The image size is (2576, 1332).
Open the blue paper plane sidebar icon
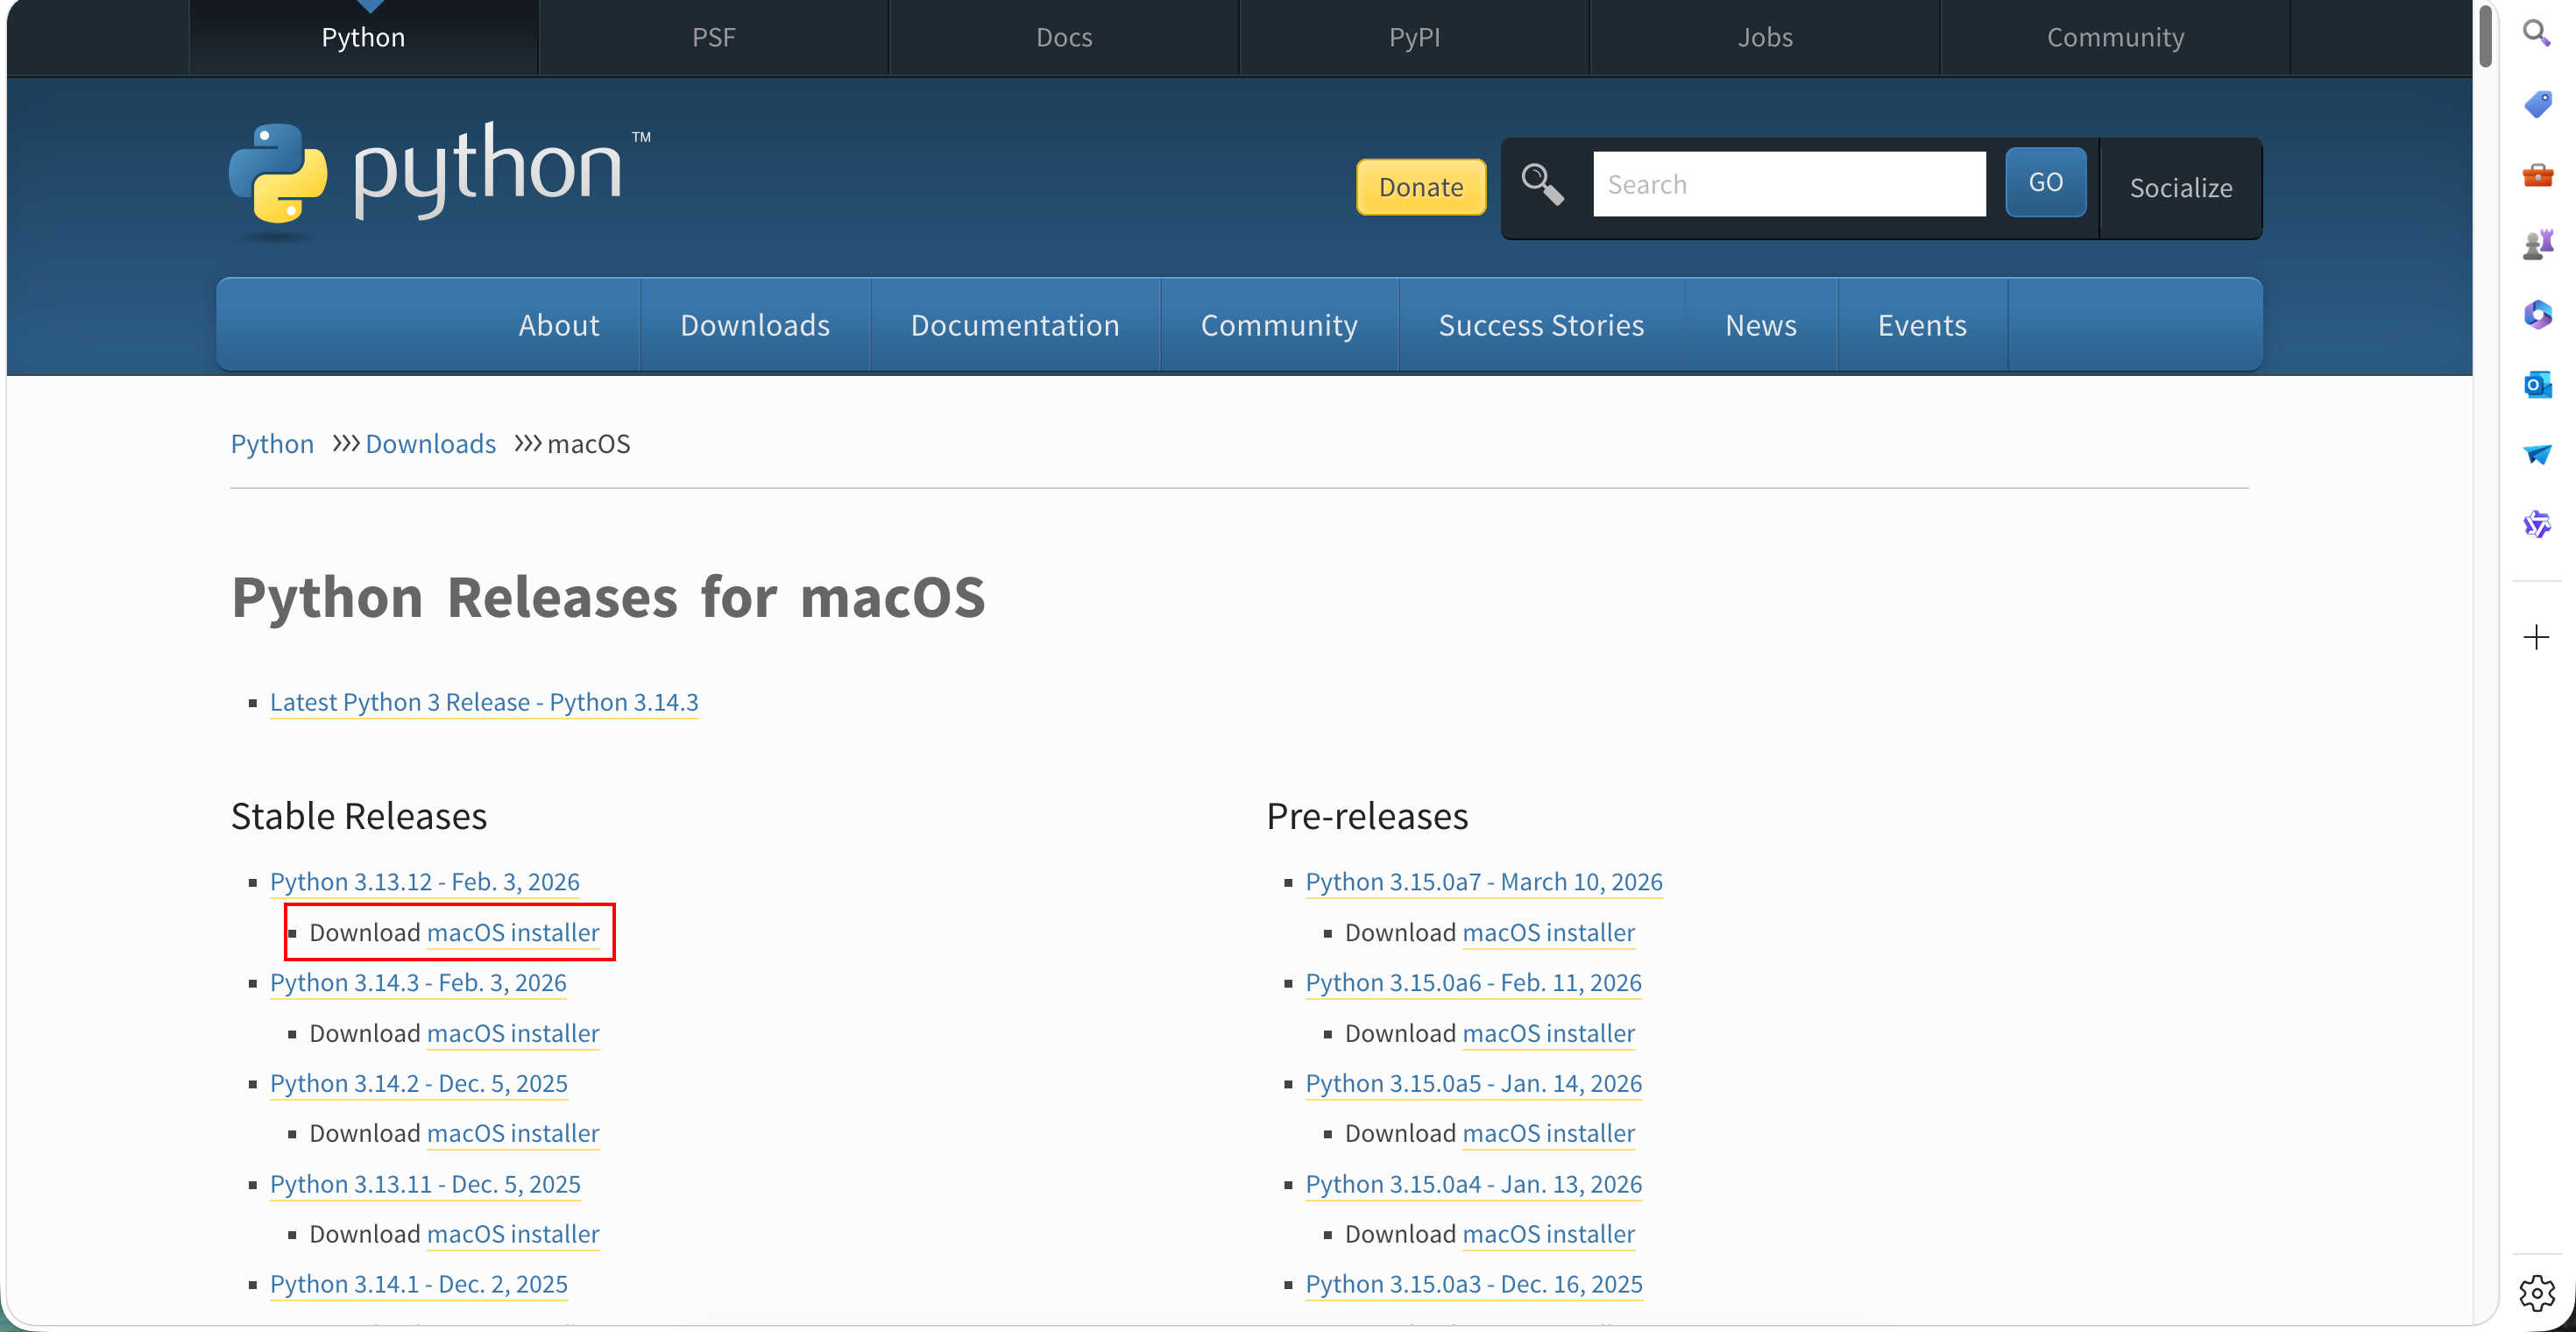2537,454
